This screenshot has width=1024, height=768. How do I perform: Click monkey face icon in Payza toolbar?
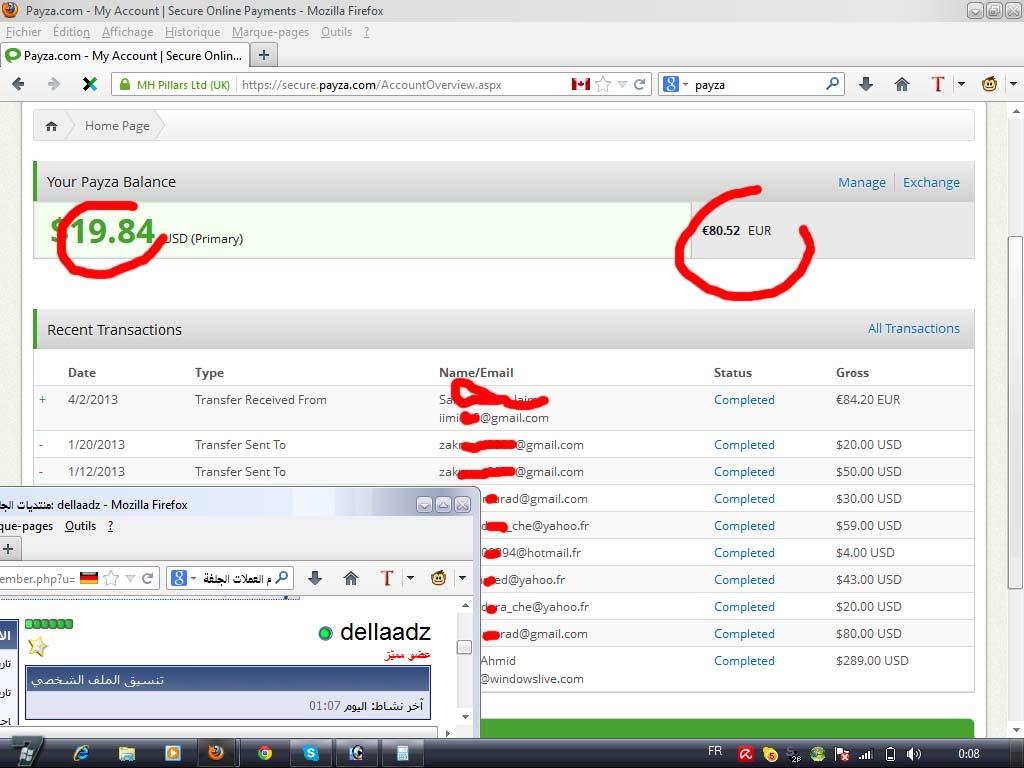tap(989, 84)
